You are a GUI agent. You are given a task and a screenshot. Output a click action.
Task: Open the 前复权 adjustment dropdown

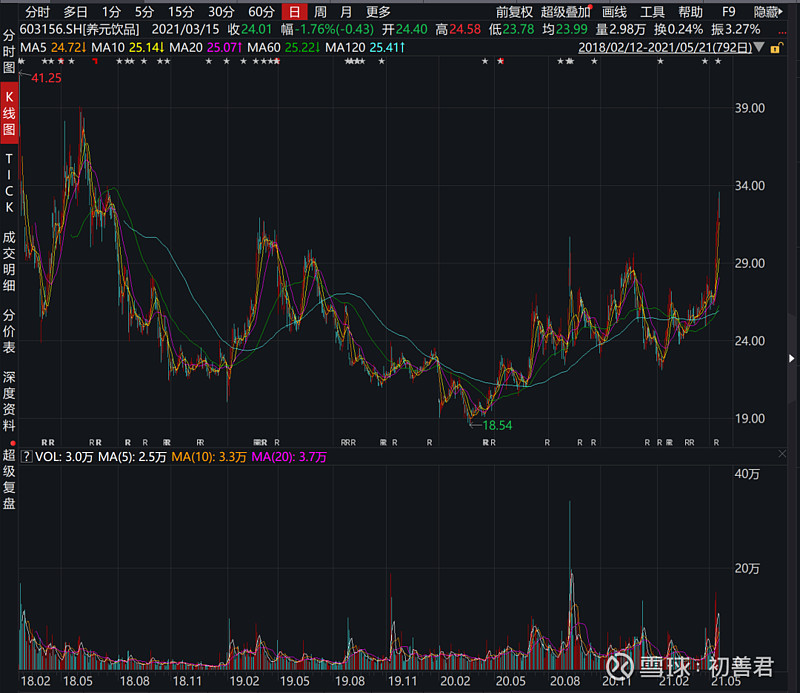coord(514,12)
